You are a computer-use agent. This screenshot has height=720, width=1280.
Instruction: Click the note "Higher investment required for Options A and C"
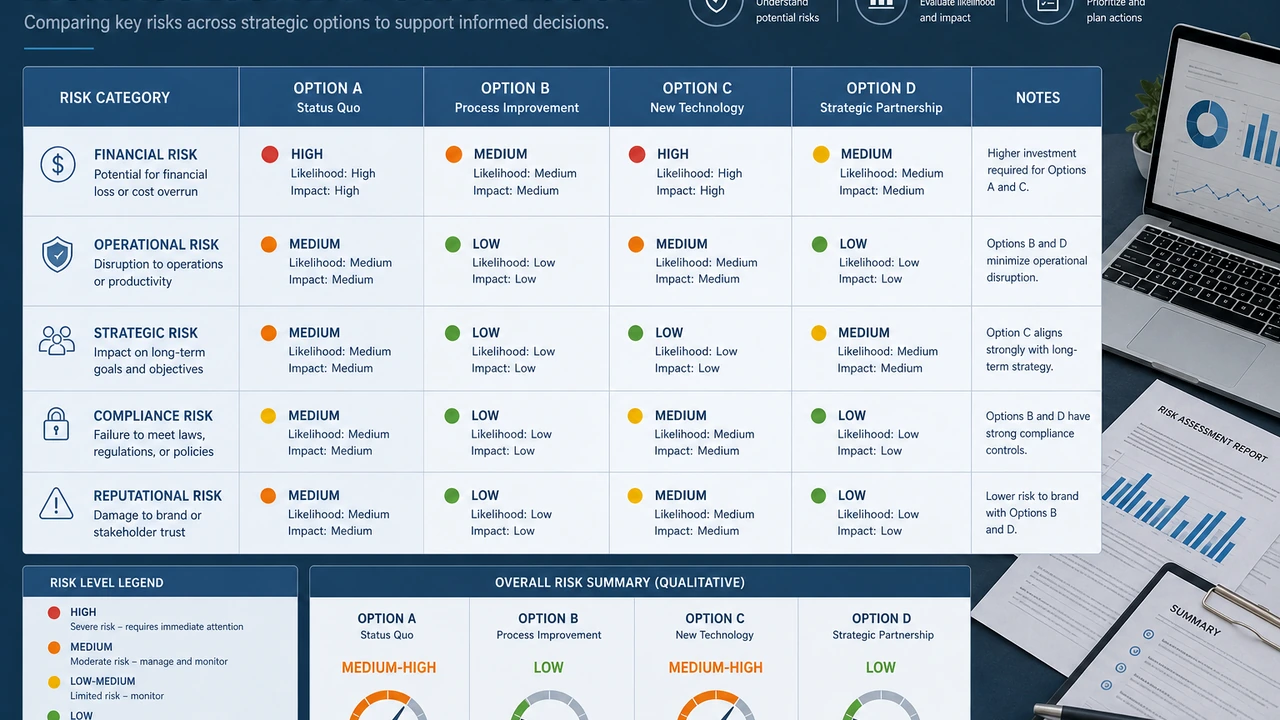coord(1037,170)
